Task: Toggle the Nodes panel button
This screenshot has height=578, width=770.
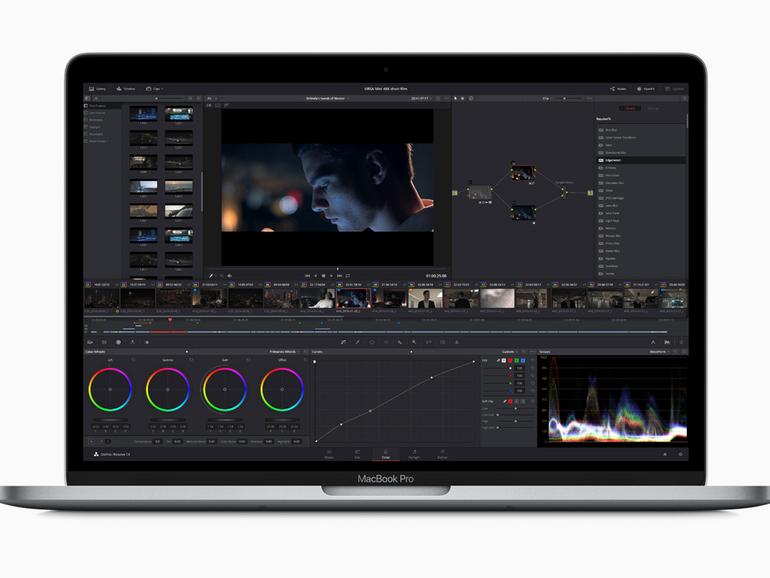Action: pyautogui.click(x=618, y=89)
